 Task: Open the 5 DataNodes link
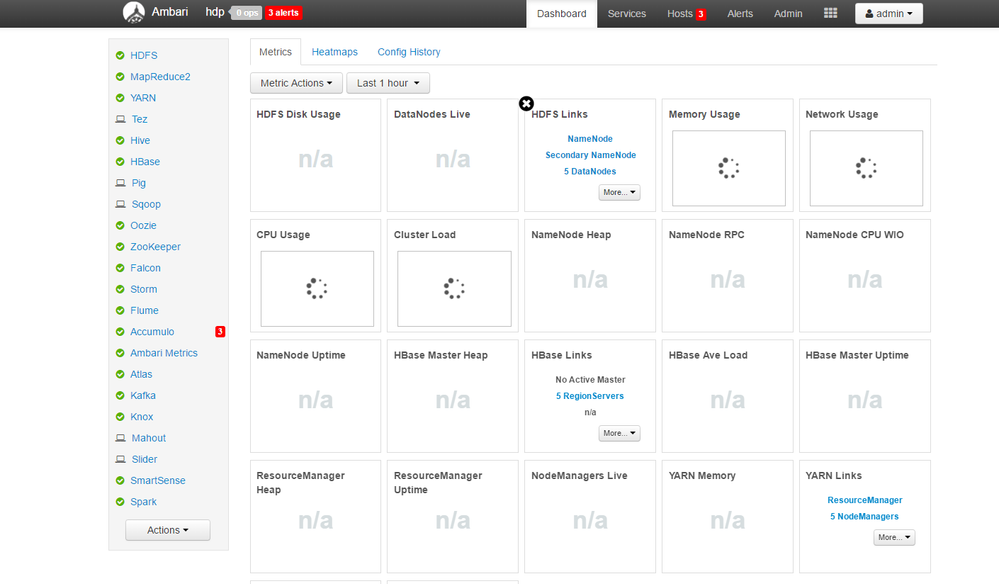tap(590, 171)
